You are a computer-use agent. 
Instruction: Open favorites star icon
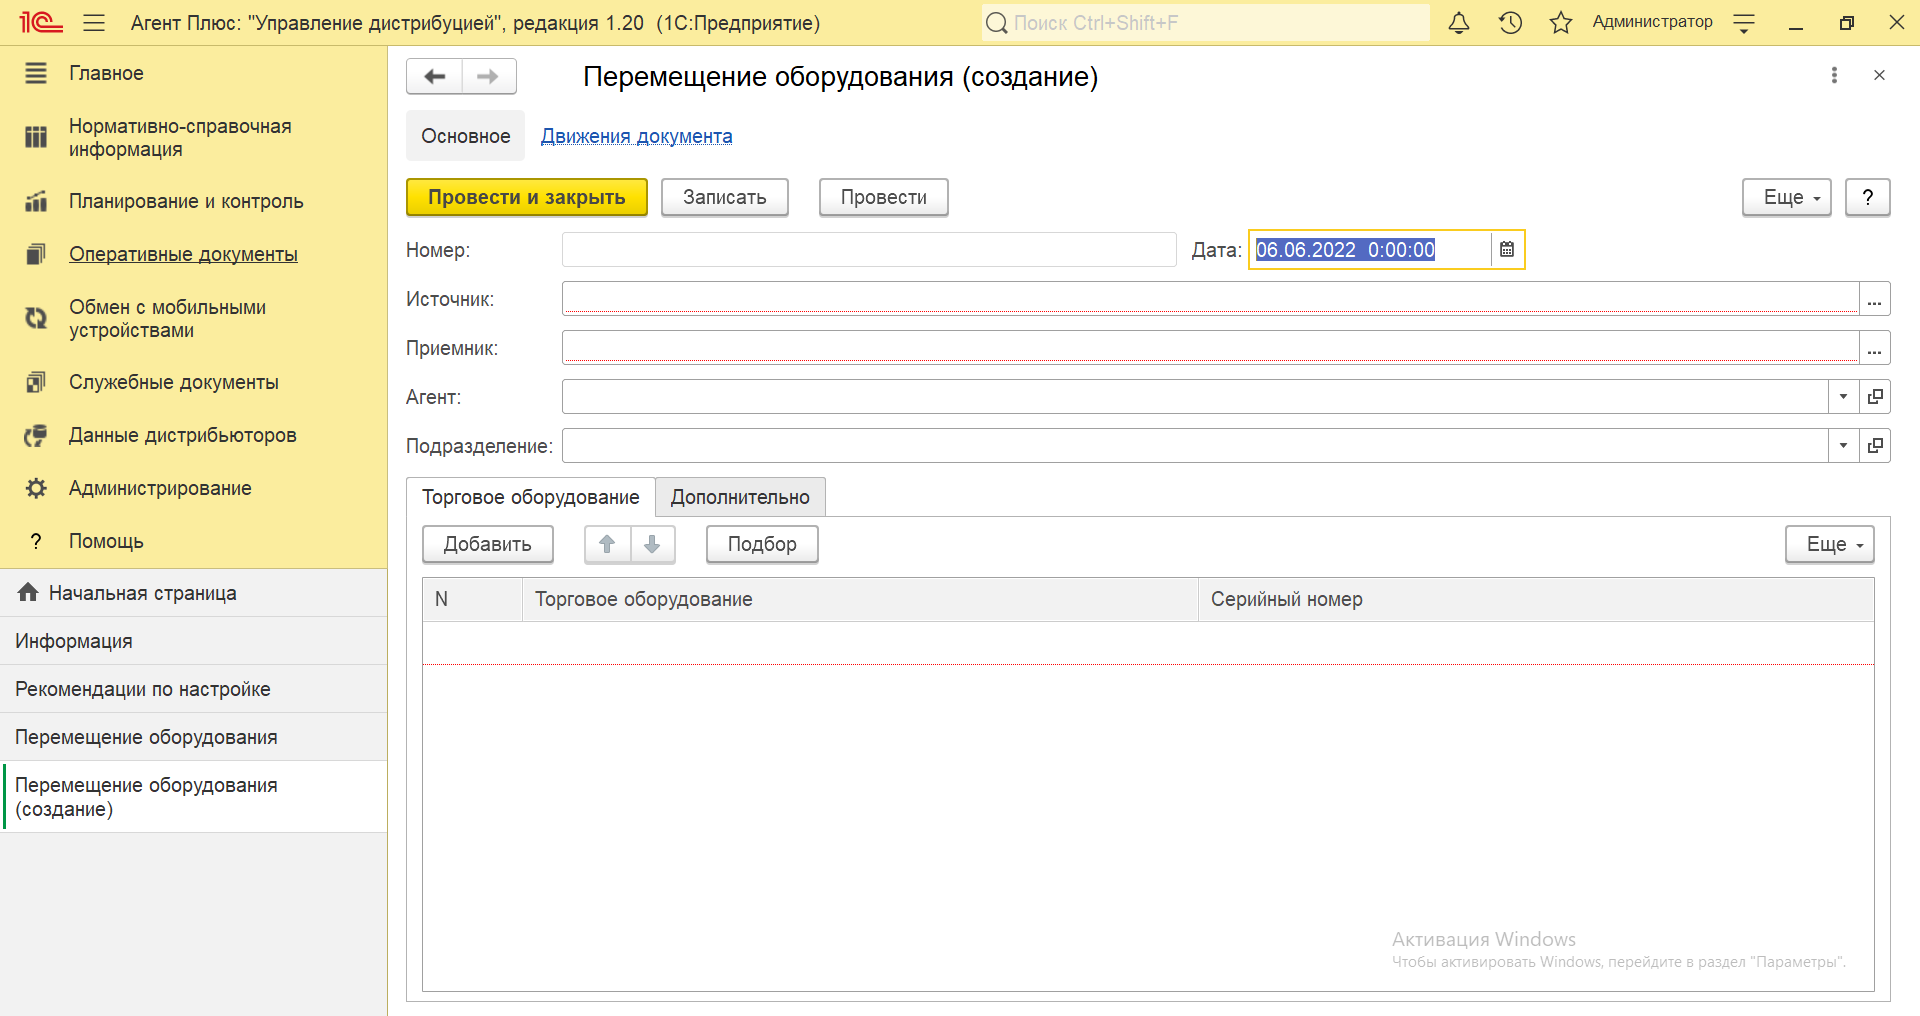[x=1561, y=23]
